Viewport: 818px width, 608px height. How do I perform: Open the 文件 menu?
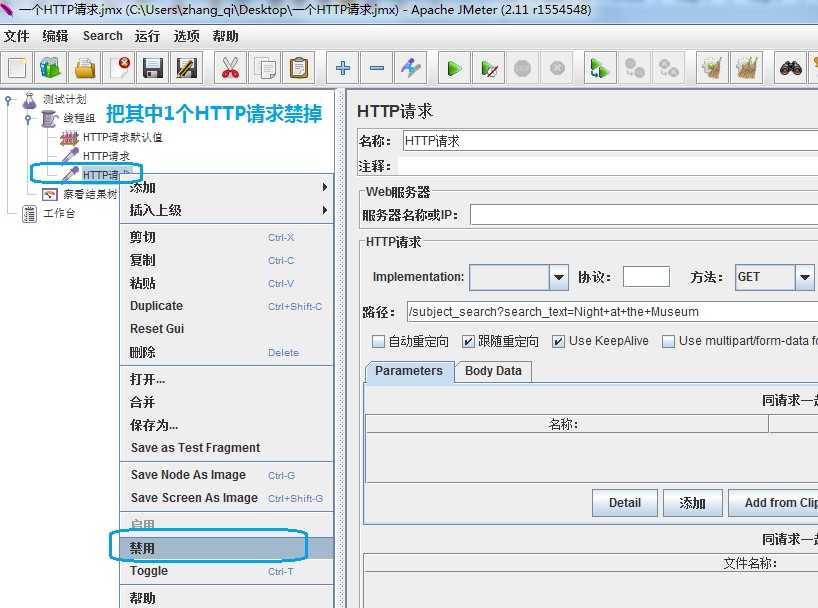pyautogui.click(x=16, y=36)
